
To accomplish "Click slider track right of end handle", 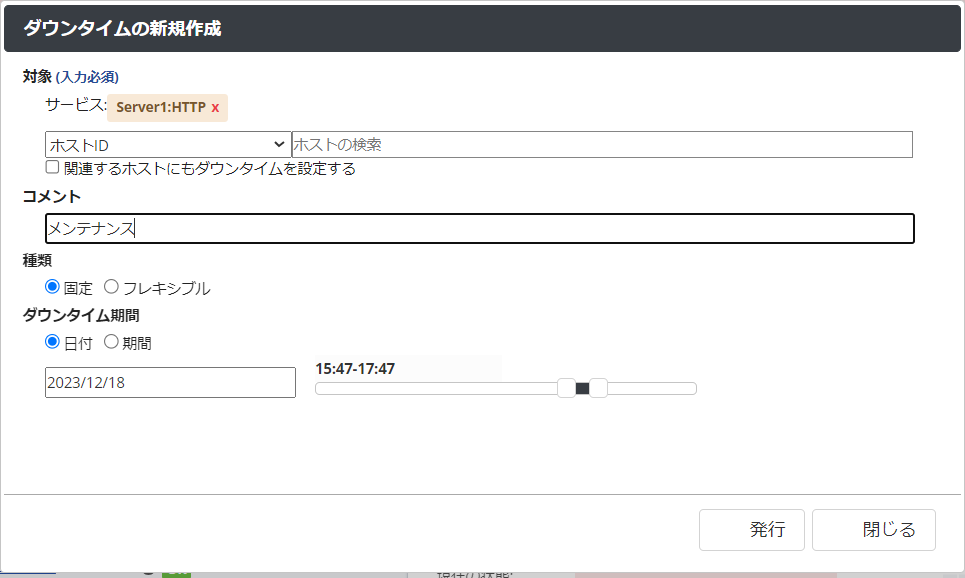I will [652, 388].
